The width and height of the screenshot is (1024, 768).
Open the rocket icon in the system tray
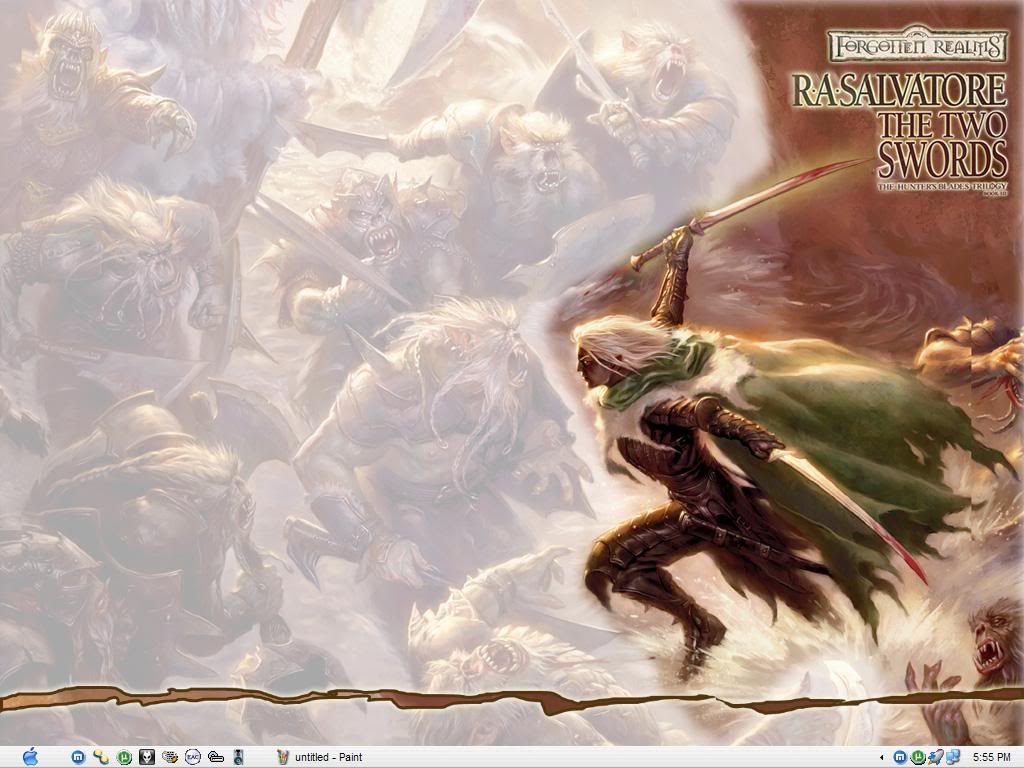point(935,757)
